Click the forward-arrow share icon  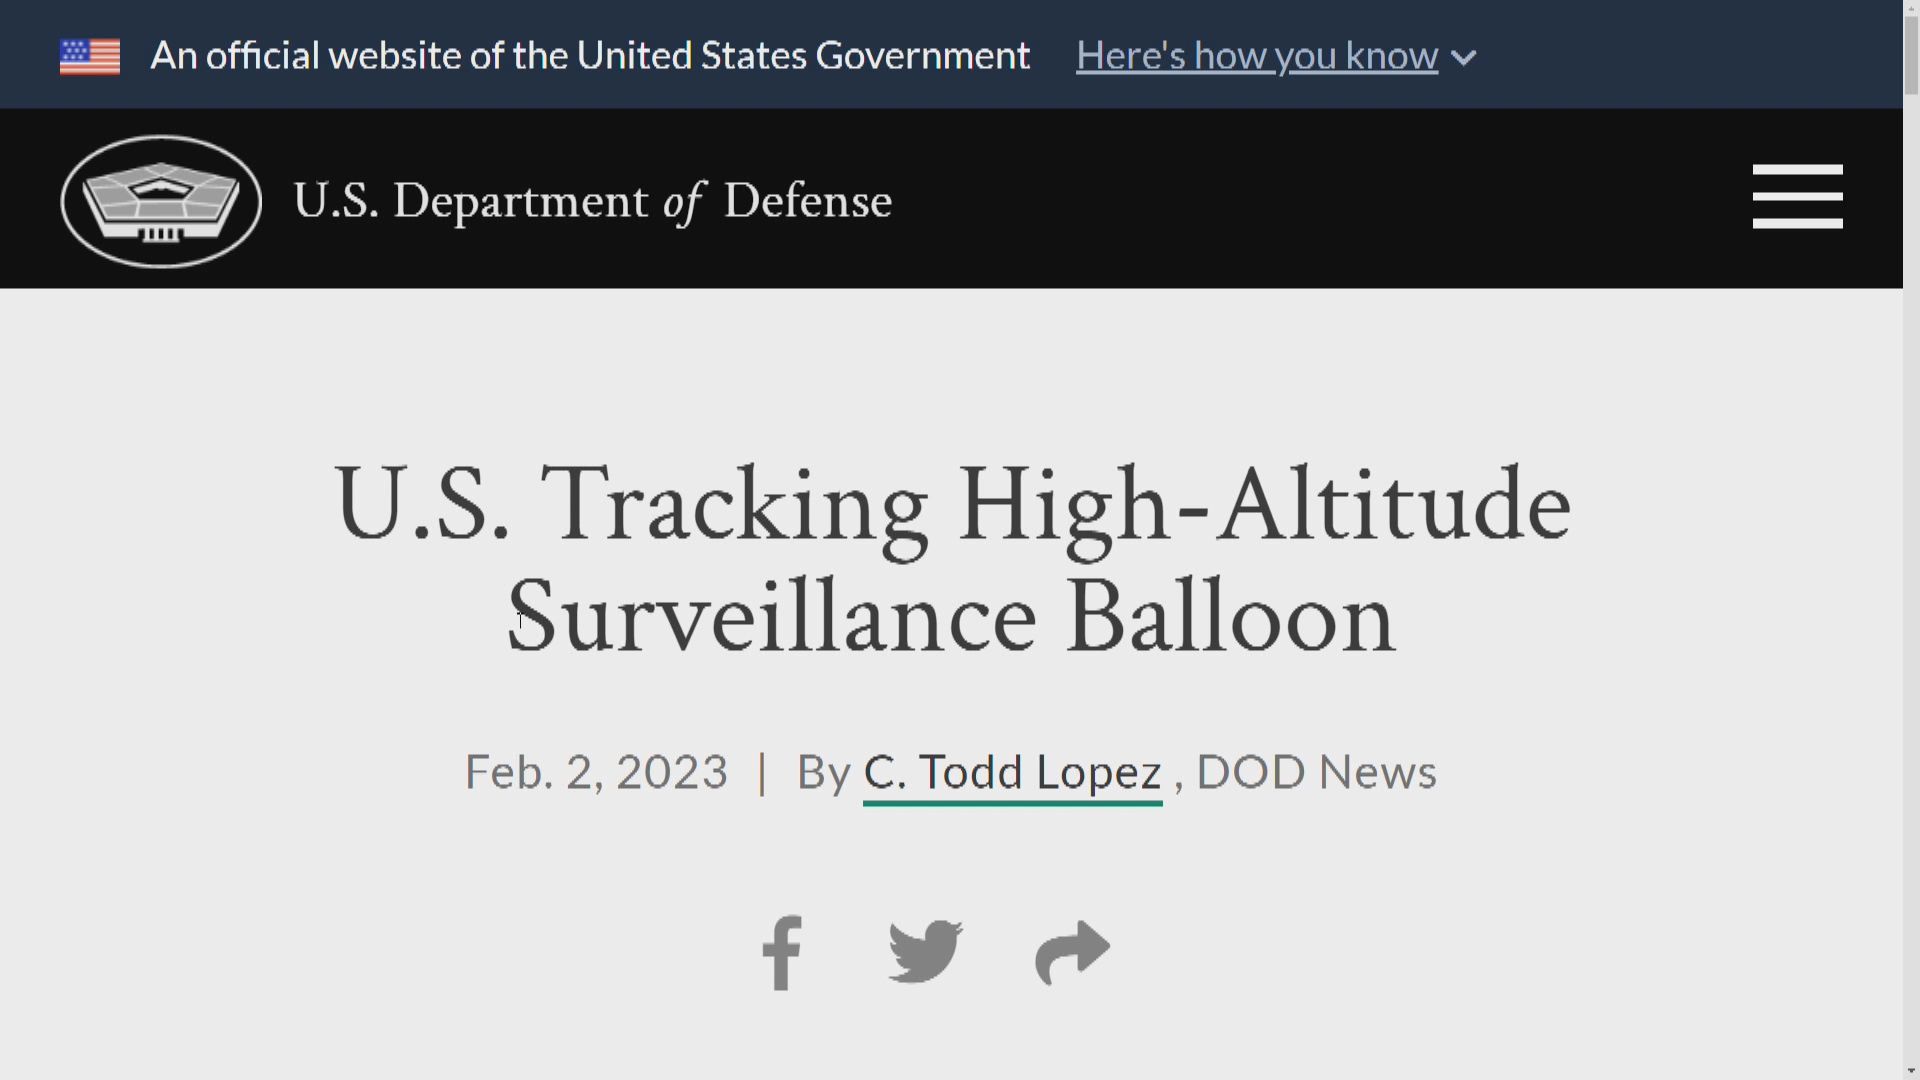pyautogui.click(x=1072, y=952)
